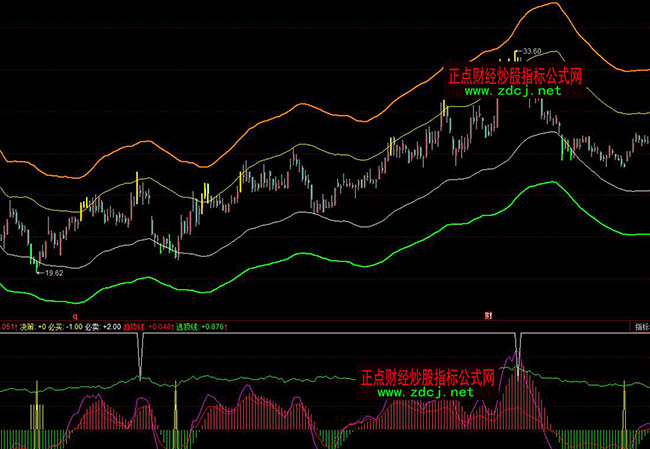This screenshot has width=650, height=449.
Task: Select the 决策 indicator value label
Action: point(32,326)
